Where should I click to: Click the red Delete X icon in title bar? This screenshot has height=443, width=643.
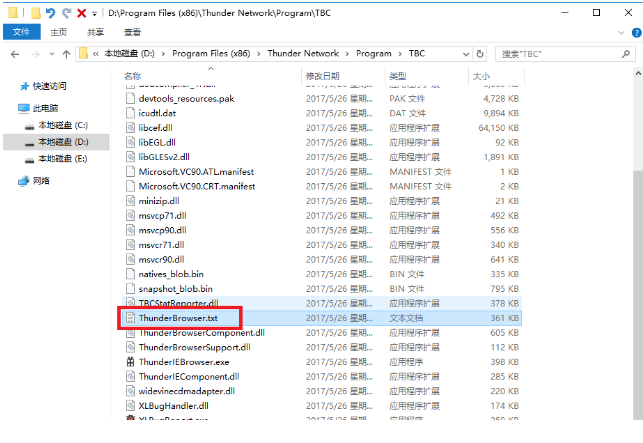click(x=82, y=13)
